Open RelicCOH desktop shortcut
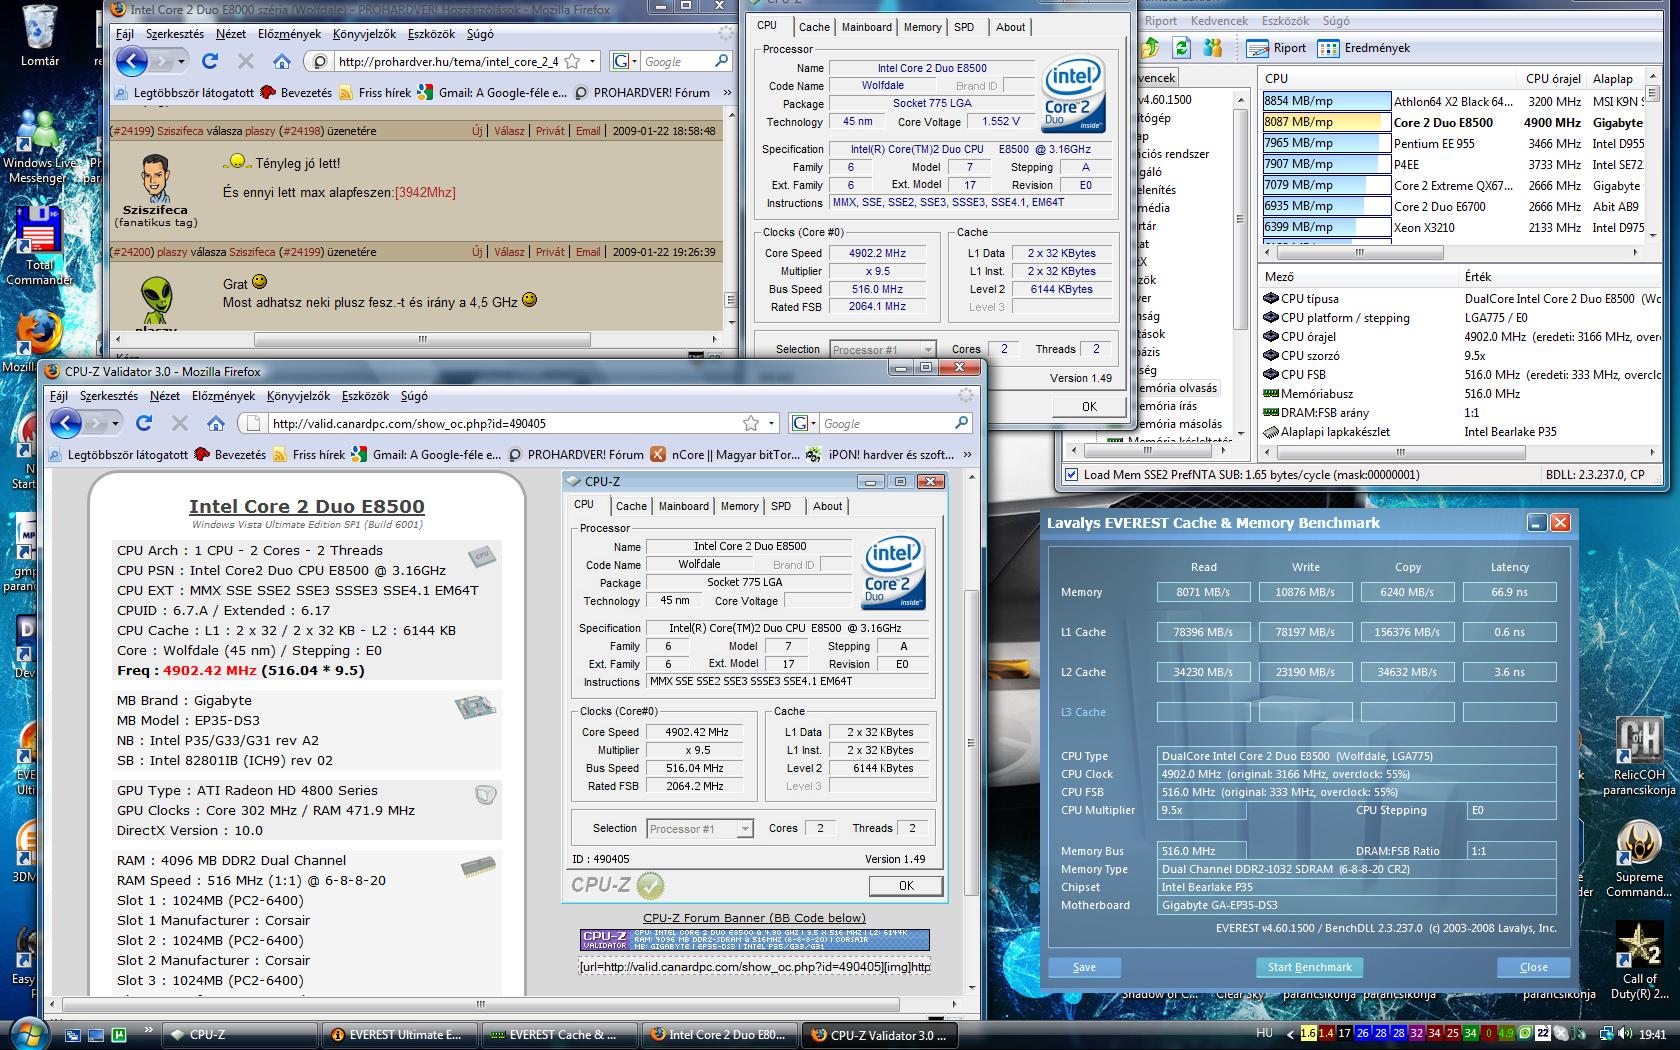The width and height of the screenshot is (1680, 1050). pos(1638,753)
